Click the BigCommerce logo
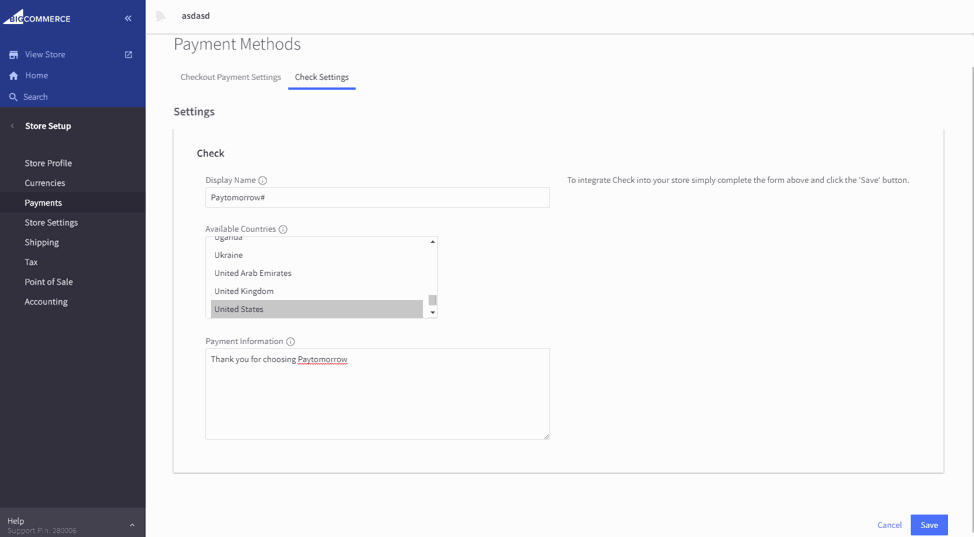This screenshot has width=974, height=537. [37, 17]
